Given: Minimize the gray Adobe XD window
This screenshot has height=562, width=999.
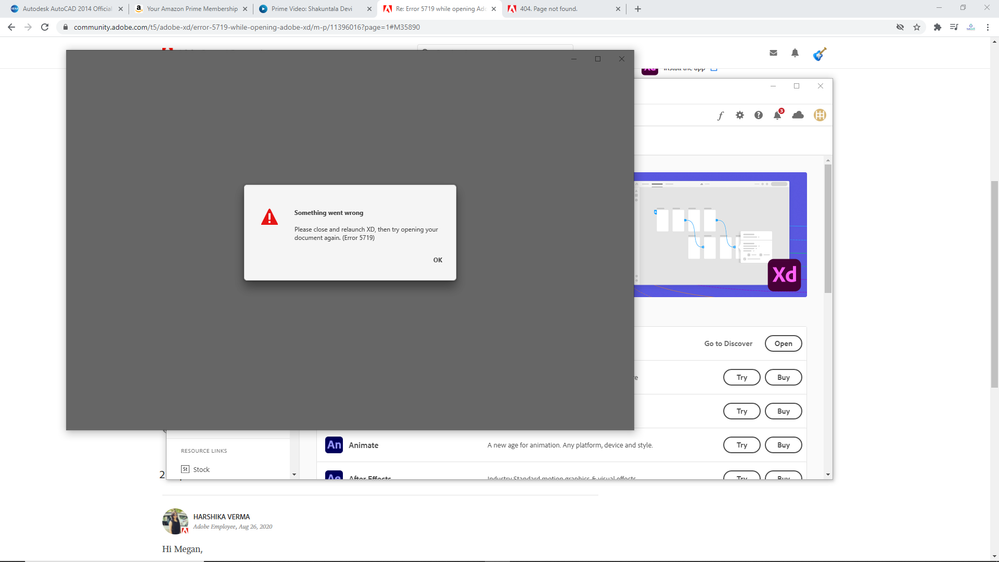Looking at the screenshot, I should (574, 59).
